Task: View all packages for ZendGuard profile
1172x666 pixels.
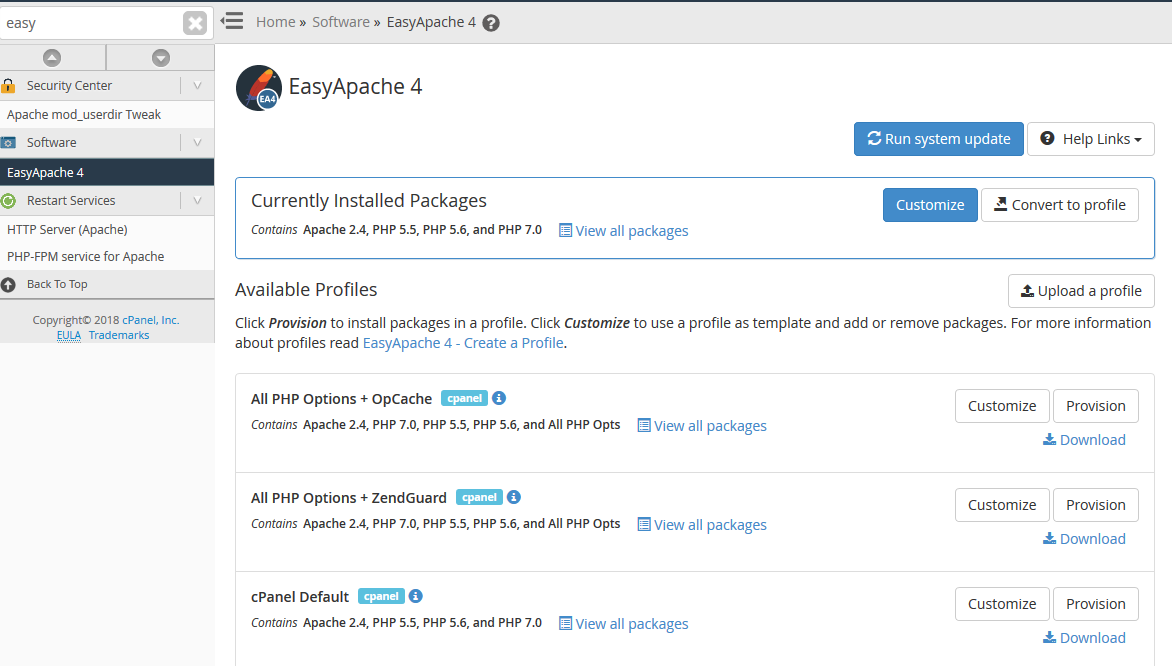Action: coord(702,525)
